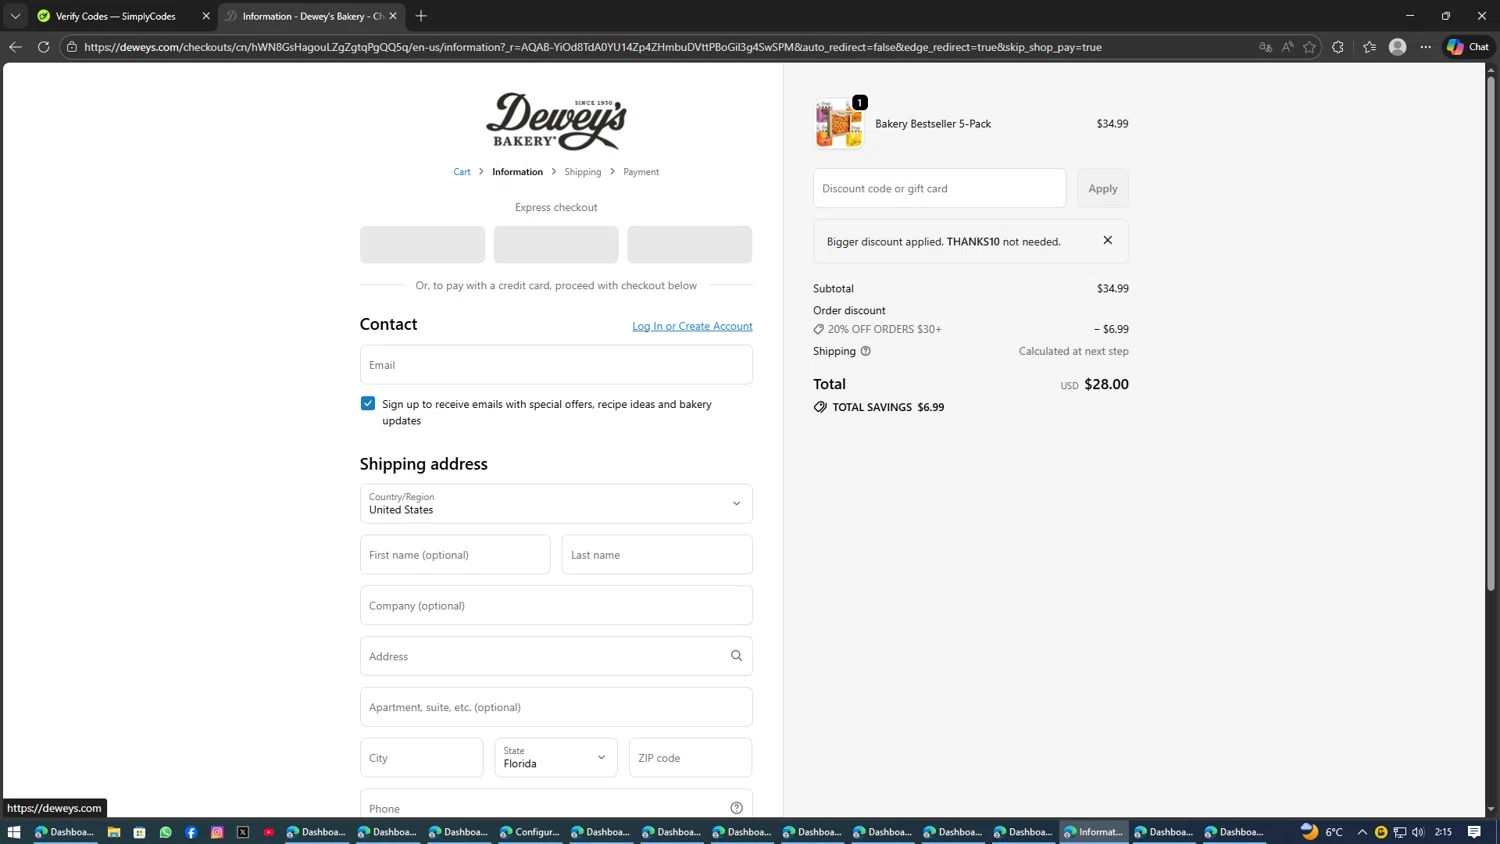Screen dimensions: 1500x844
Task: Open WhatsApp from the taskbar
Action: (x=166, y=832)
